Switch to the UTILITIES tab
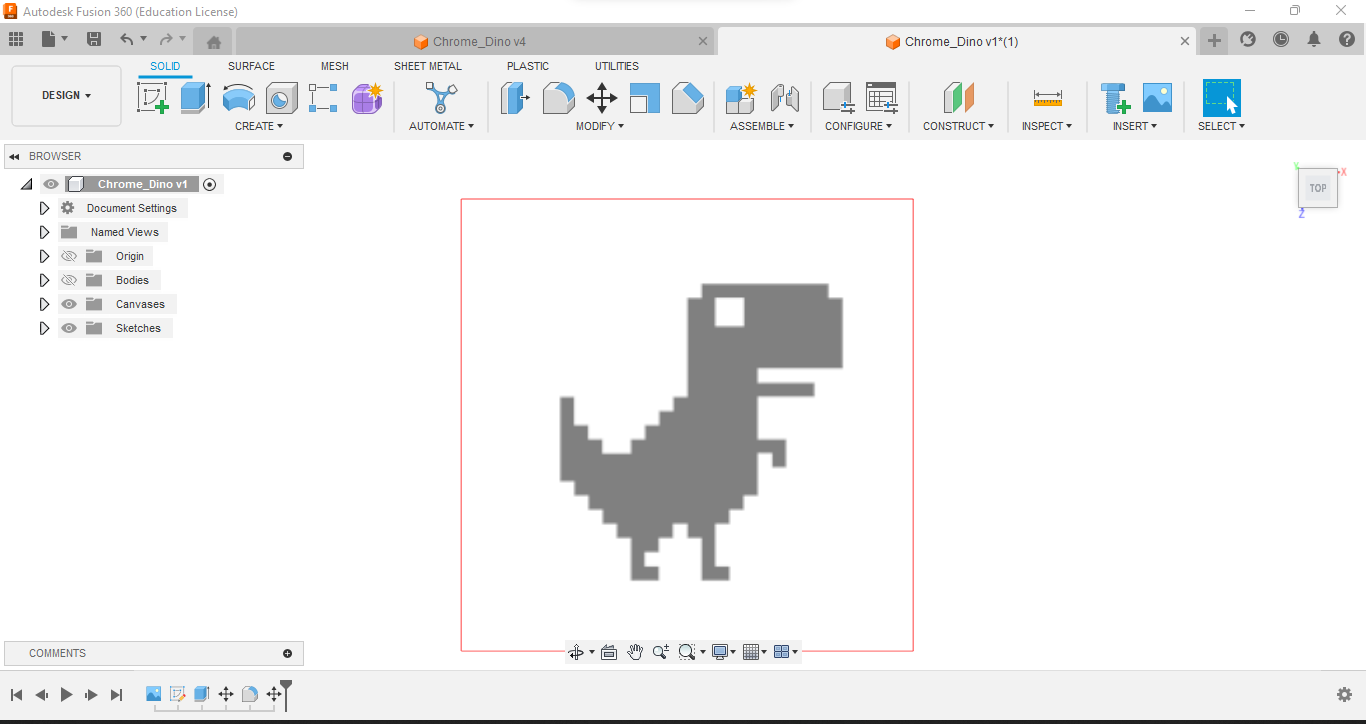The width and height of the screenshot is (1366, 724). click(617, 66)
